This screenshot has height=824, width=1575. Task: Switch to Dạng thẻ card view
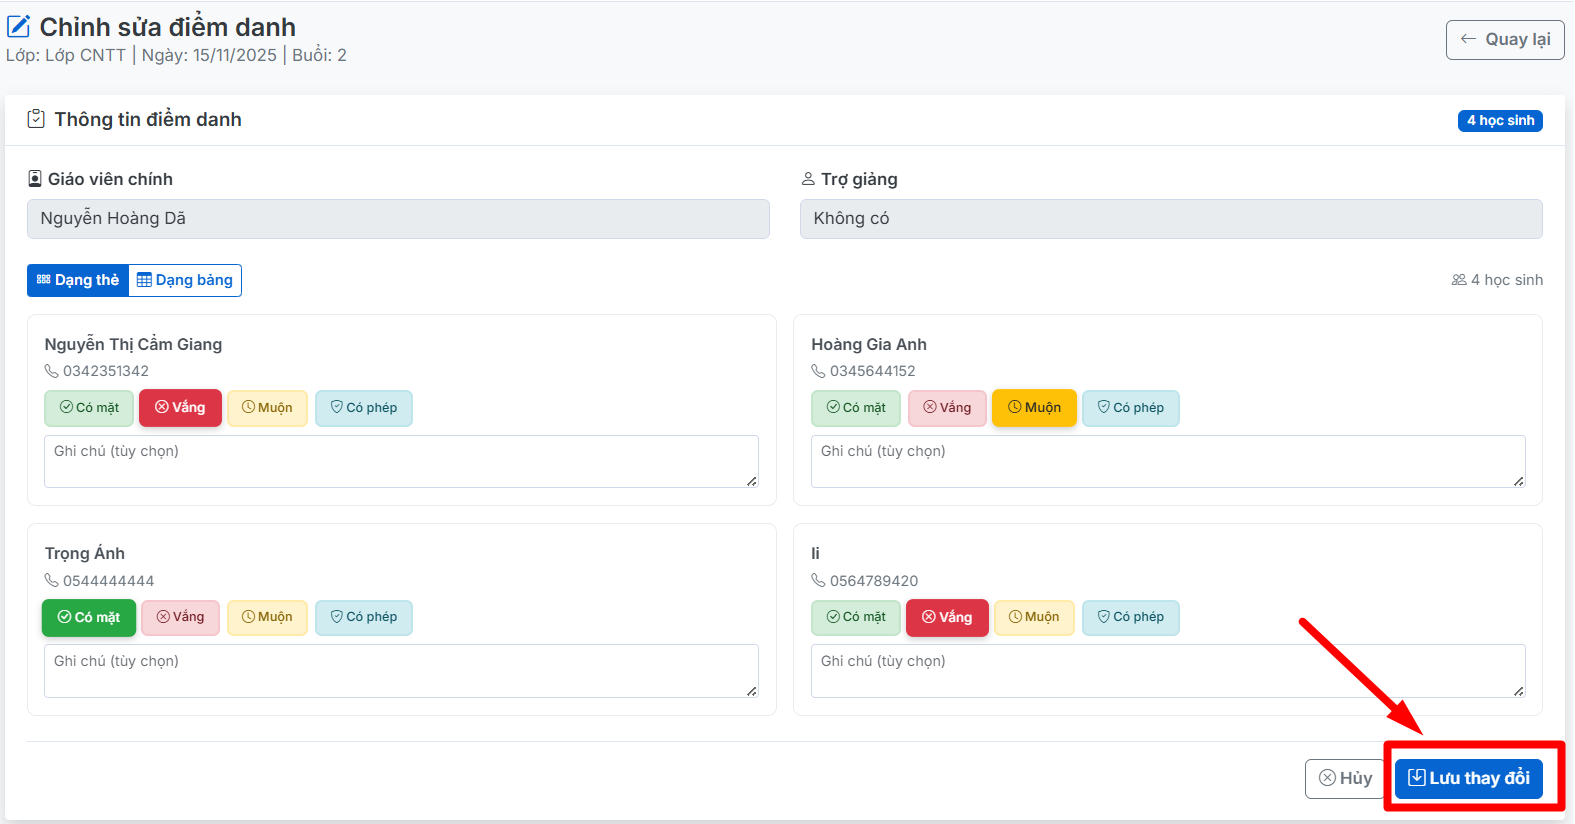pos(78,280)
